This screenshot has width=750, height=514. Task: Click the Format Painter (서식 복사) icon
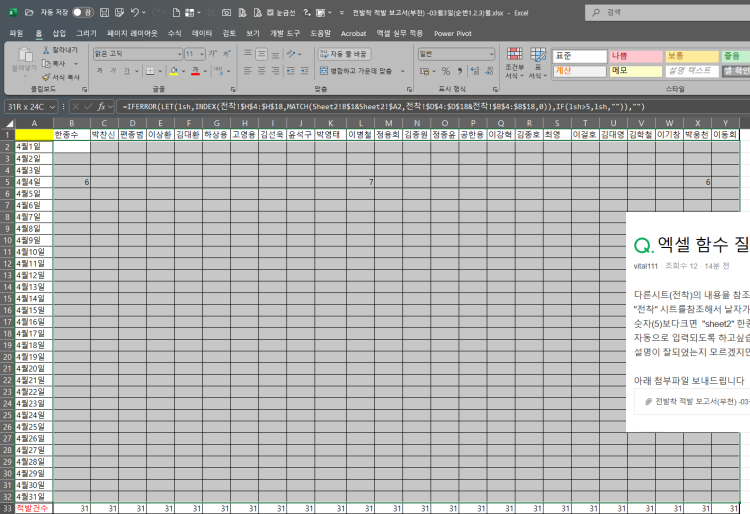(x=46, y=76)
